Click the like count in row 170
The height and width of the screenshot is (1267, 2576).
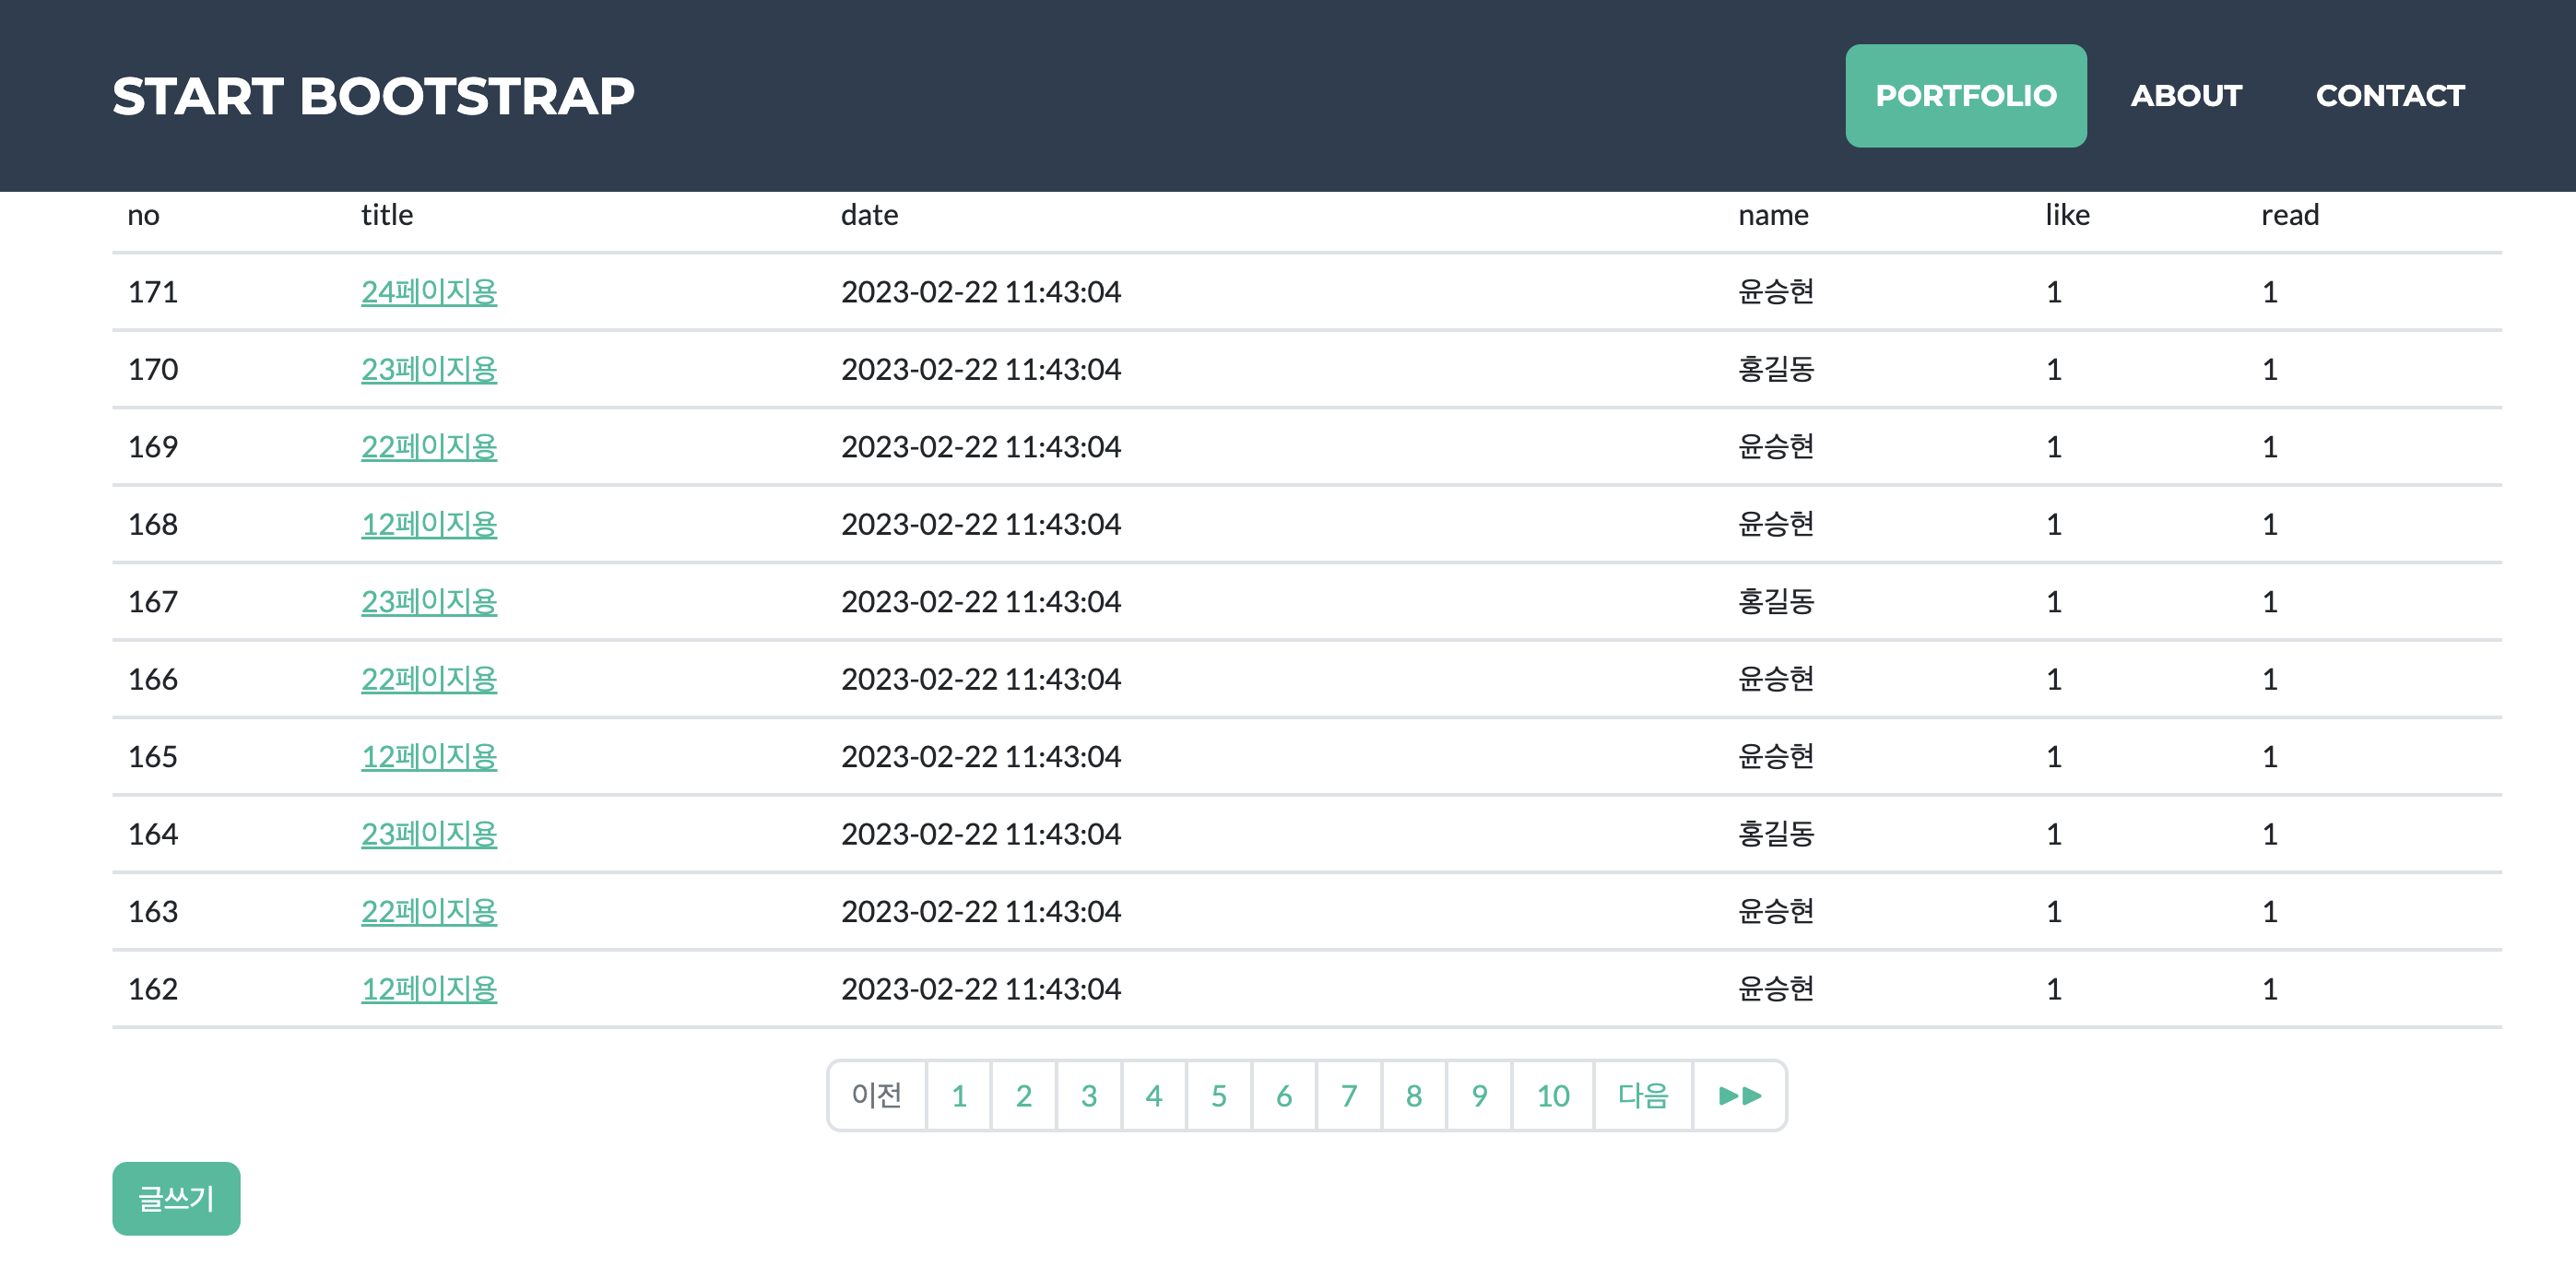point(2054,369)
